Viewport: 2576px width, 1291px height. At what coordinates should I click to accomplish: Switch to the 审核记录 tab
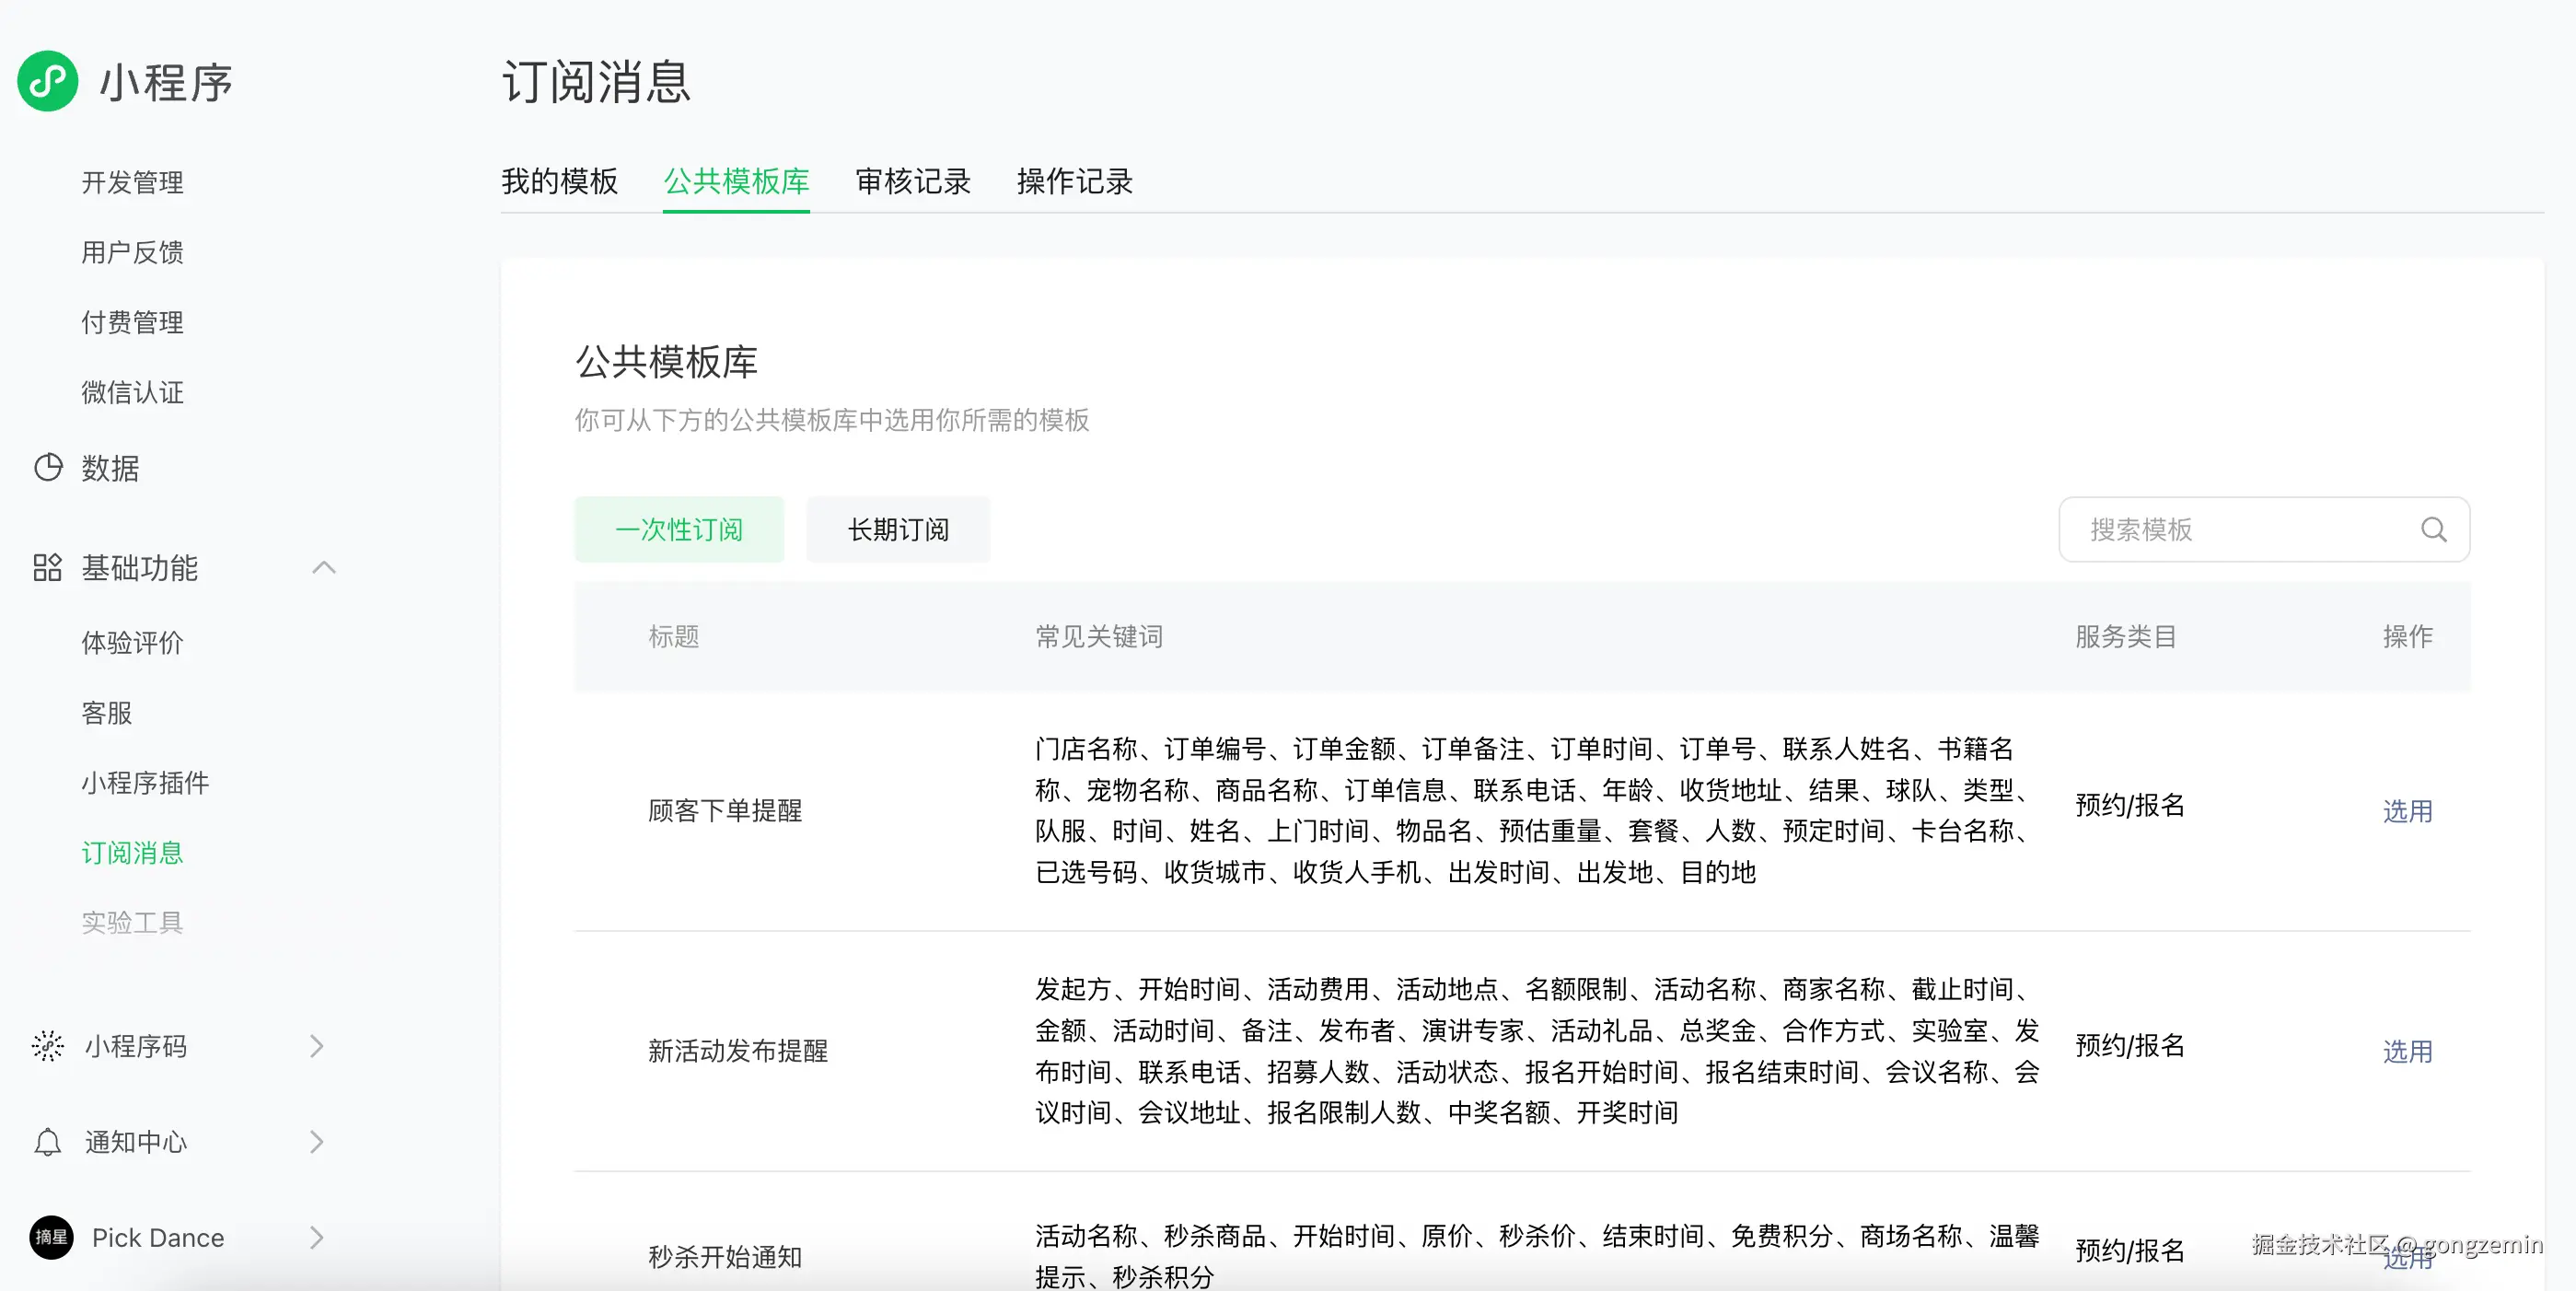912,181
